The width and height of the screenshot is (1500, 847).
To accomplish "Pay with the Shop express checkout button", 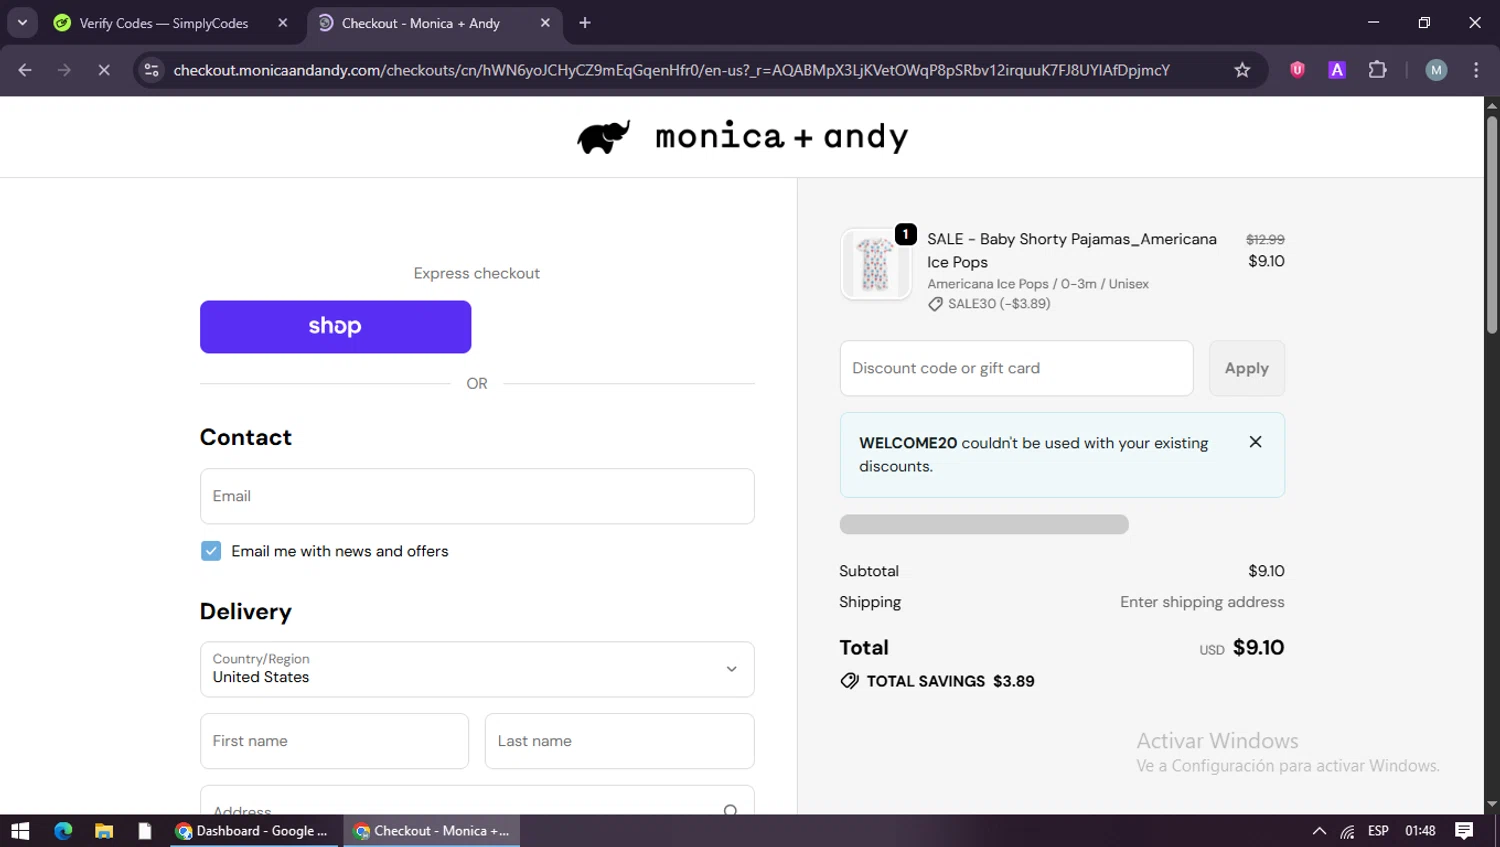I will click(335, 327).
